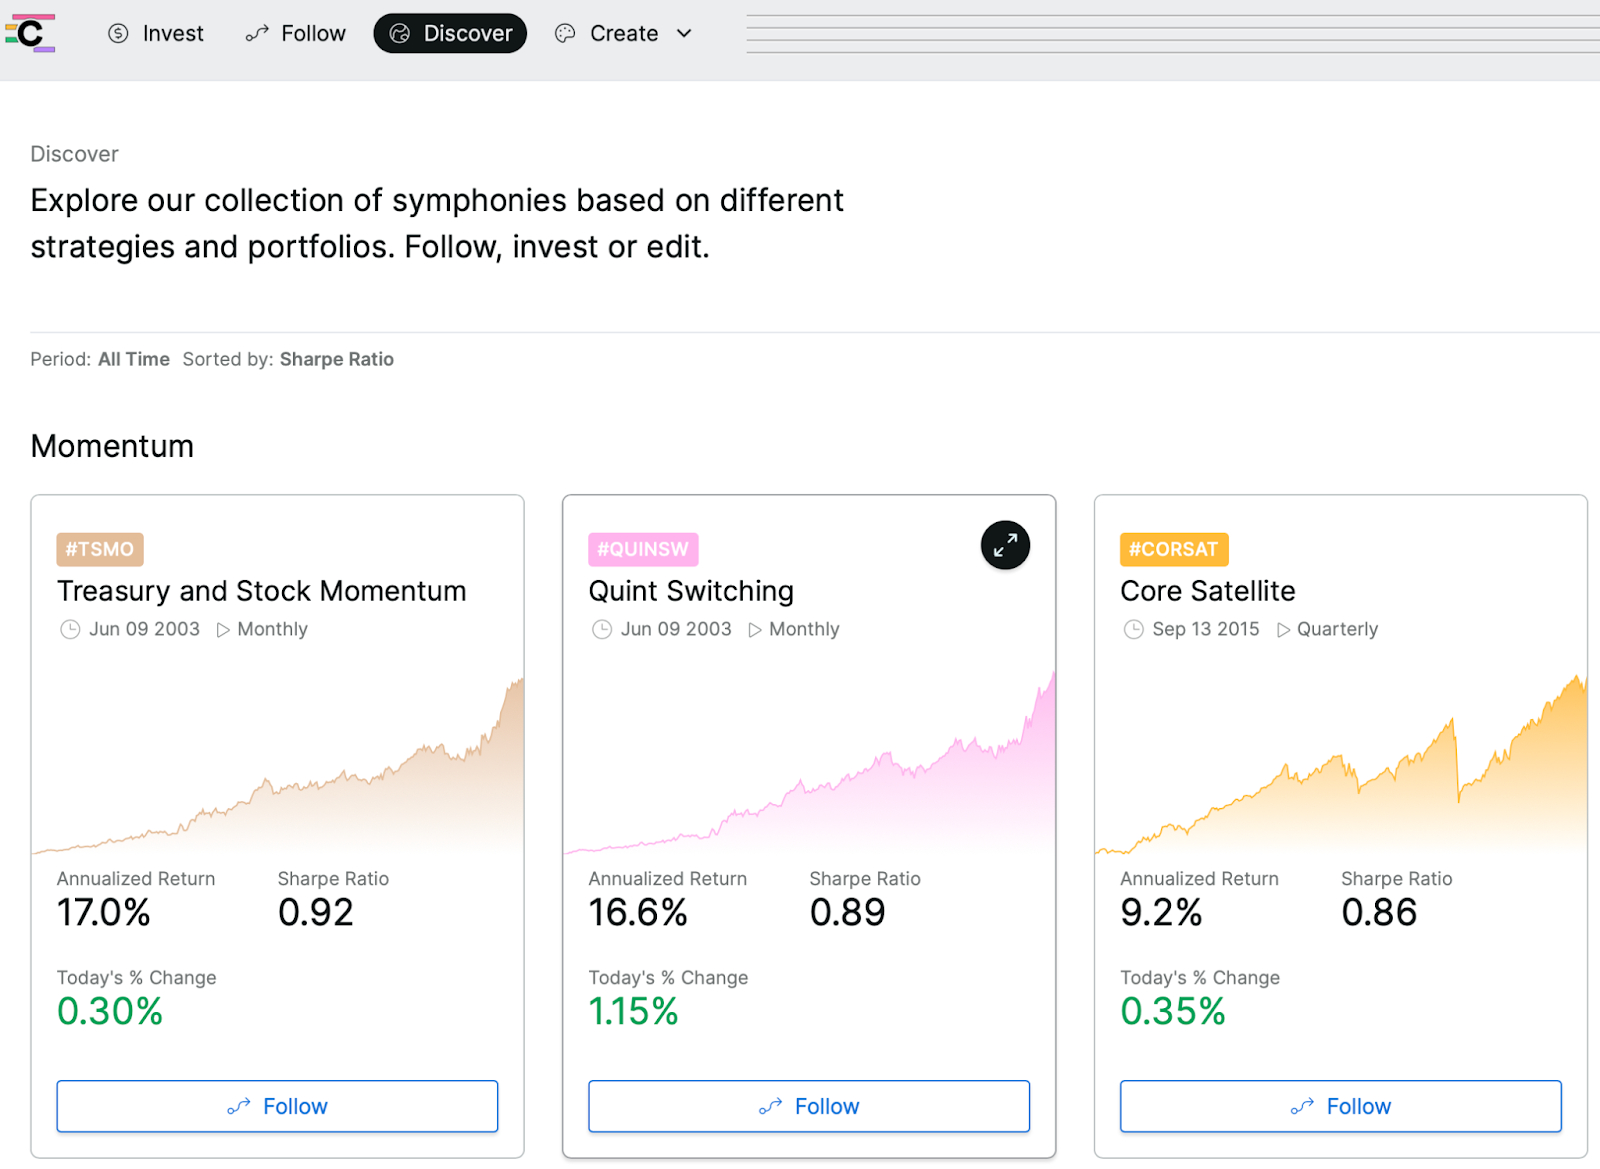Screen dimensions: 1600x1169
Task: Follow the Core Satellite symphony
Action: 1340,1106
